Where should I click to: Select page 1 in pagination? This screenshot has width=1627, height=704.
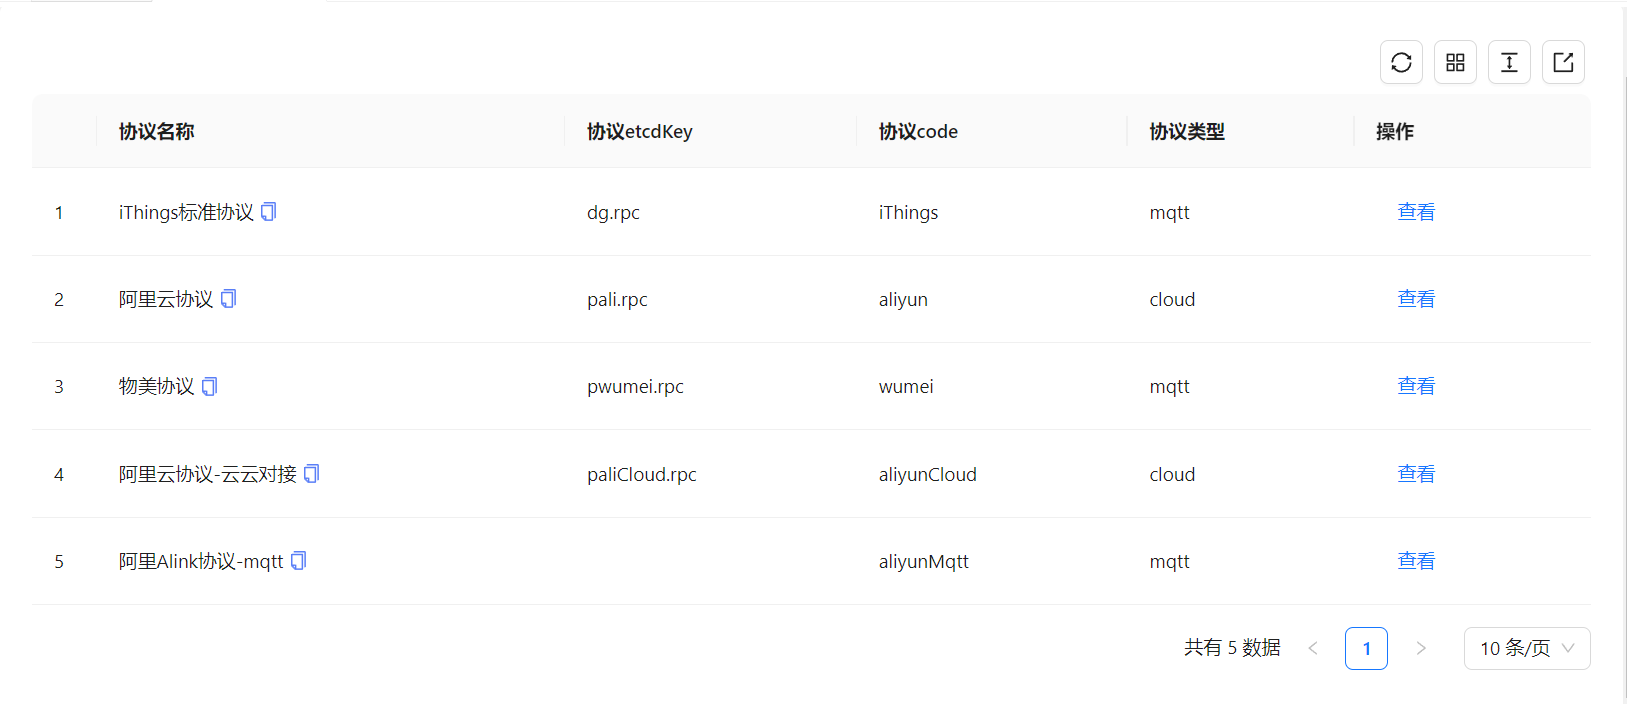[x=1366, y=648]
